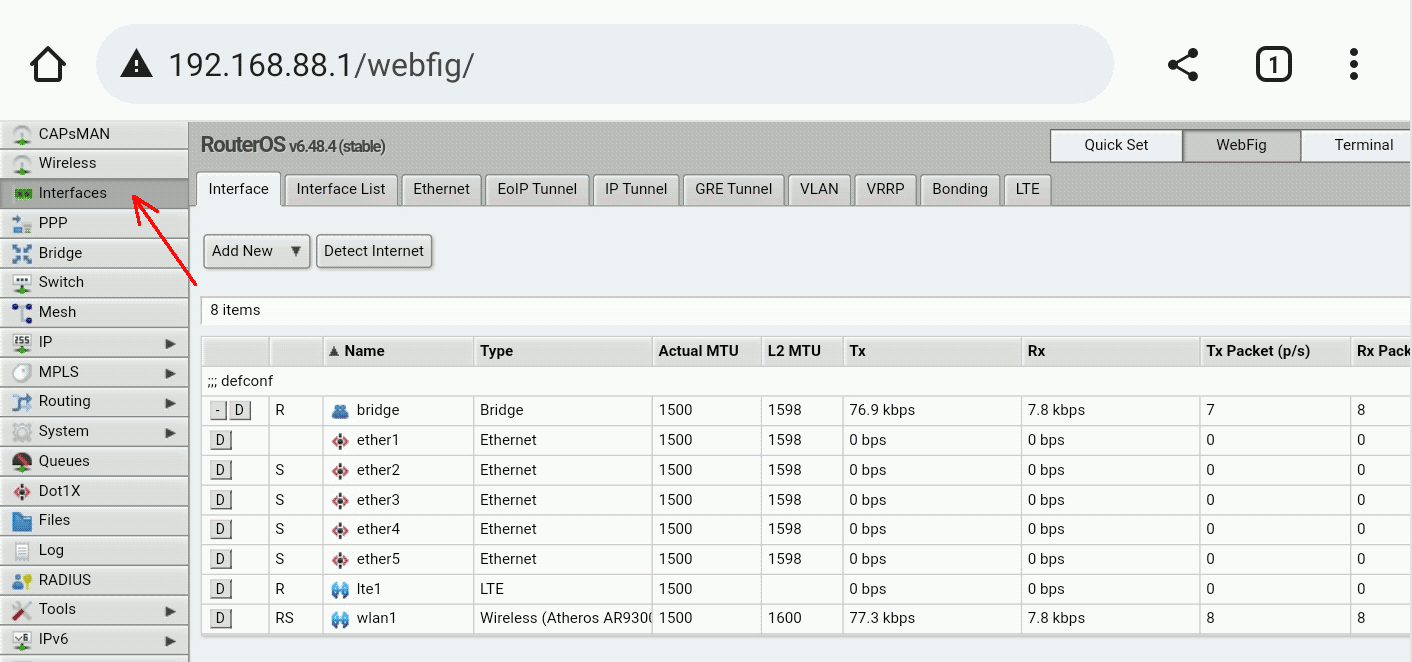Open RADIUS in the sidebar
Screen dimensions: 1412x662
(94, 580)
